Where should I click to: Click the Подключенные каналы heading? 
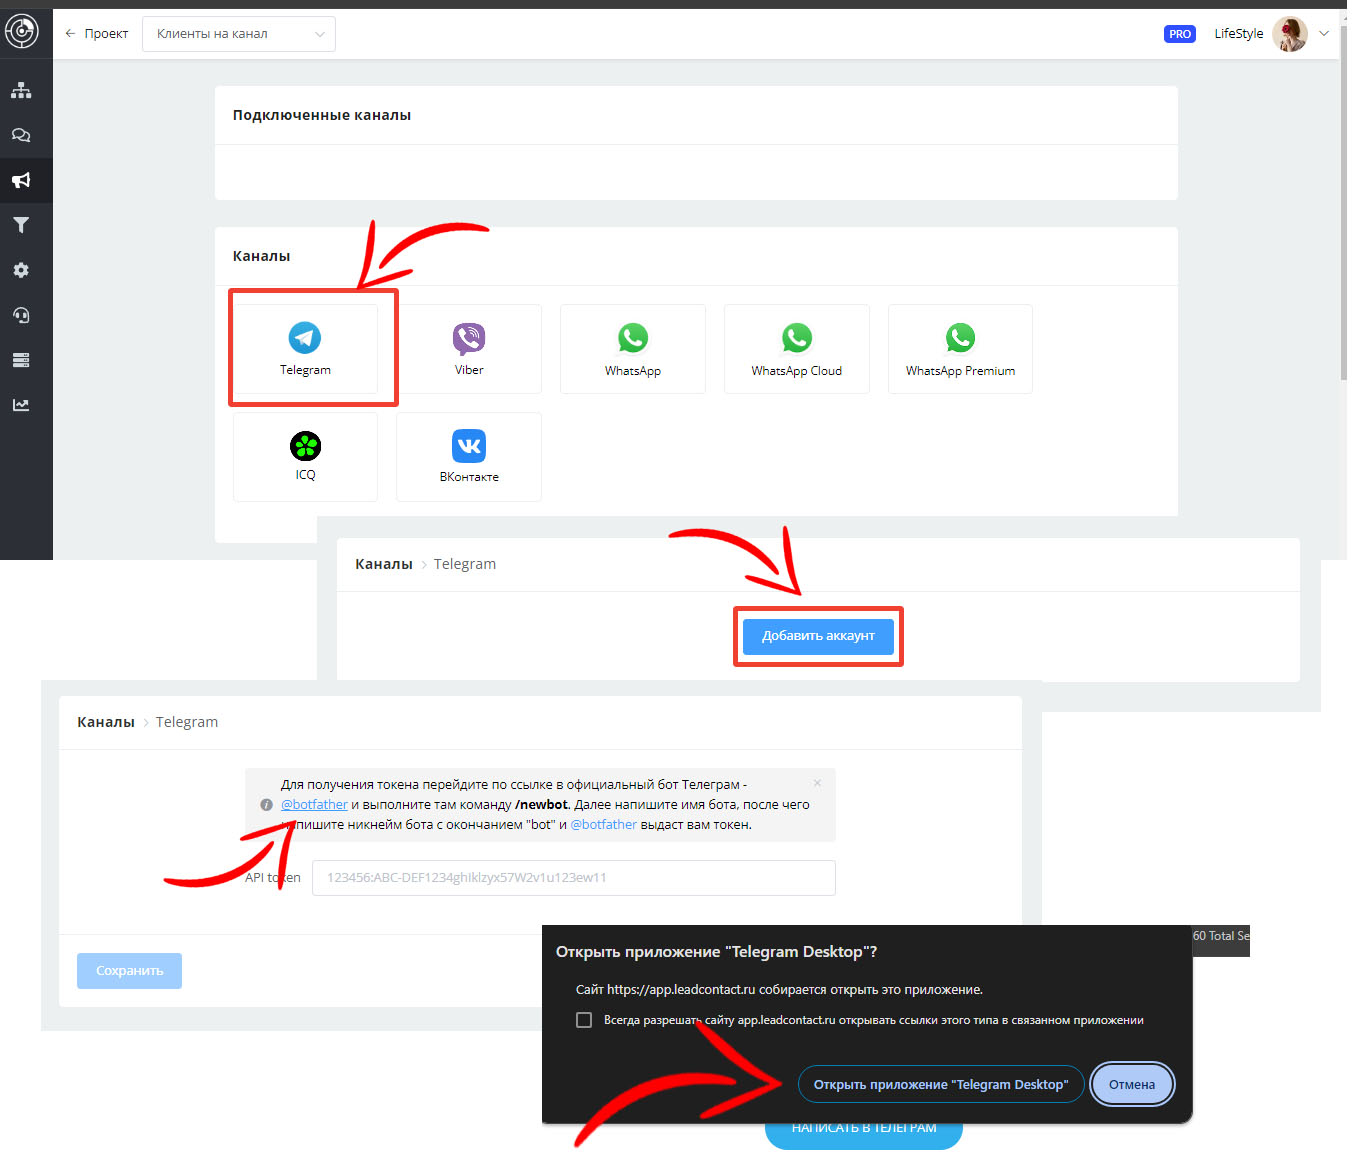[322, 115]
